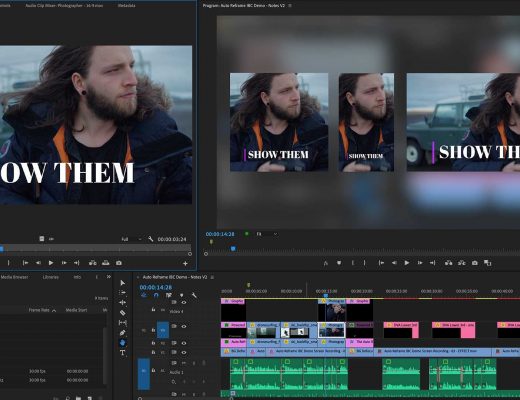Lock the Video 4 track
Viewport: 520px width, 400px height.
(153, 310)
